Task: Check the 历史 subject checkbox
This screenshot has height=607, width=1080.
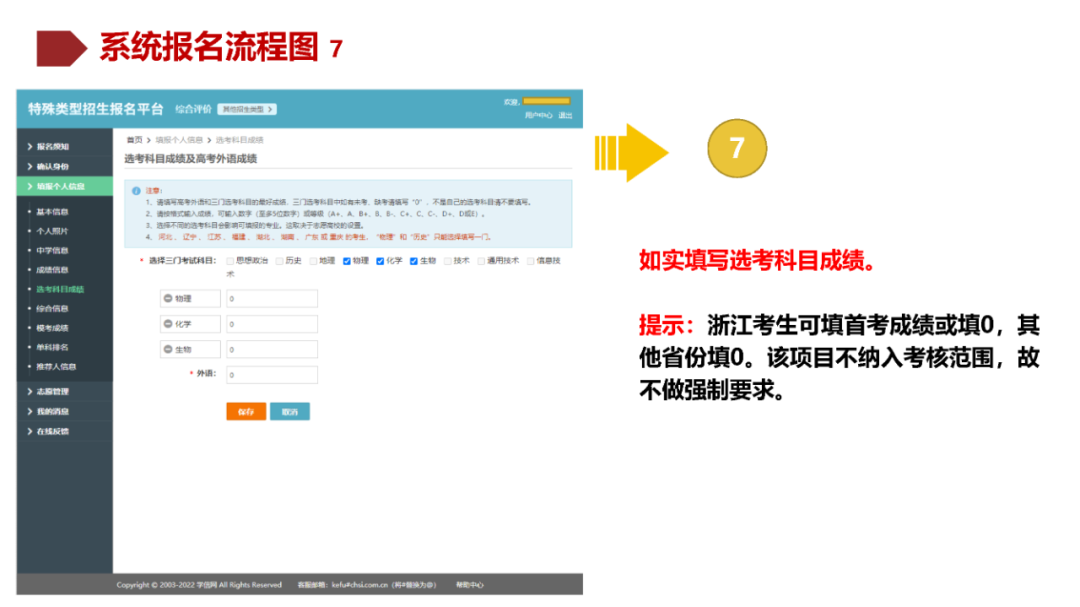Action: [278, 259]
